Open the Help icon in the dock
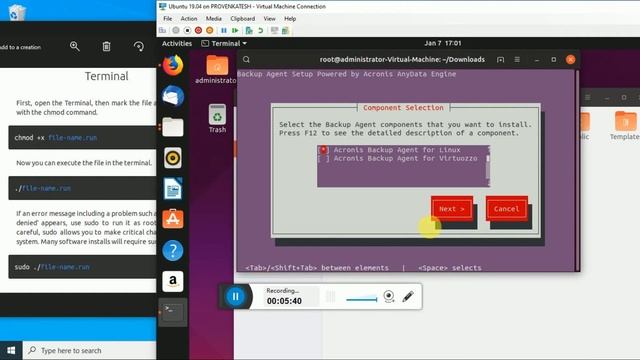Screen dimensions: 640x360 pyautogui.click(x=173, y=250)
